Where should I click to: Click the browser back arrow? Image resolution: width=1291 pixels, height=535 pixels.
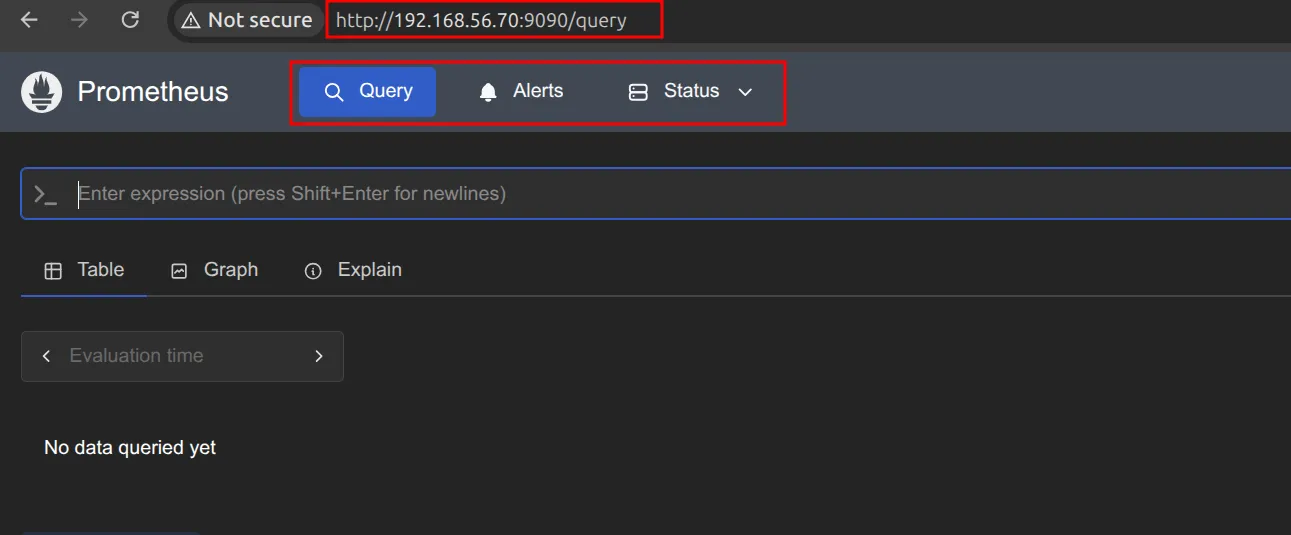[29, 20]
